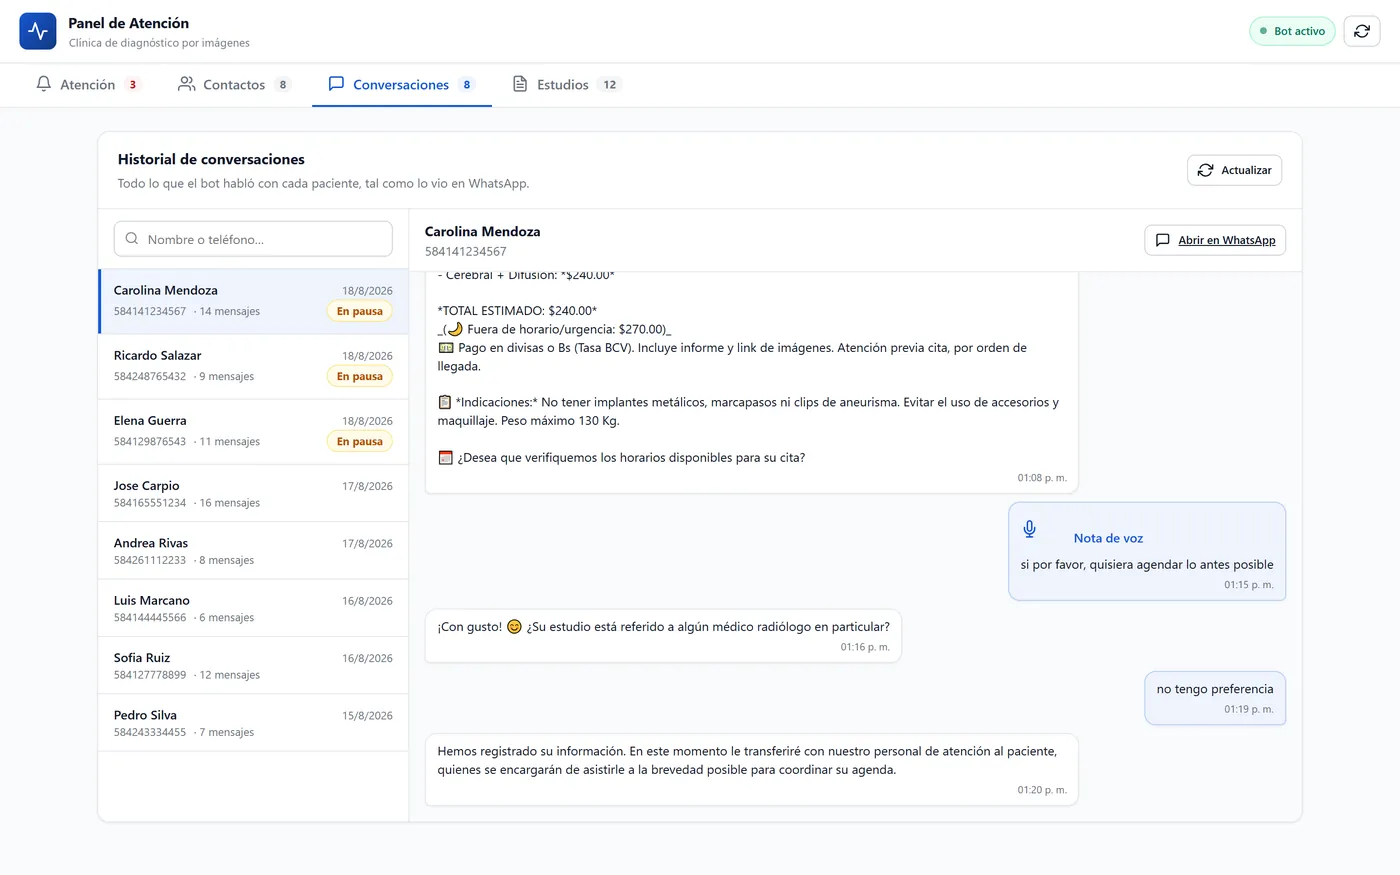Click the Bot activo status badge
This screenshot has width=1400, height=875.
(1292, 31)
